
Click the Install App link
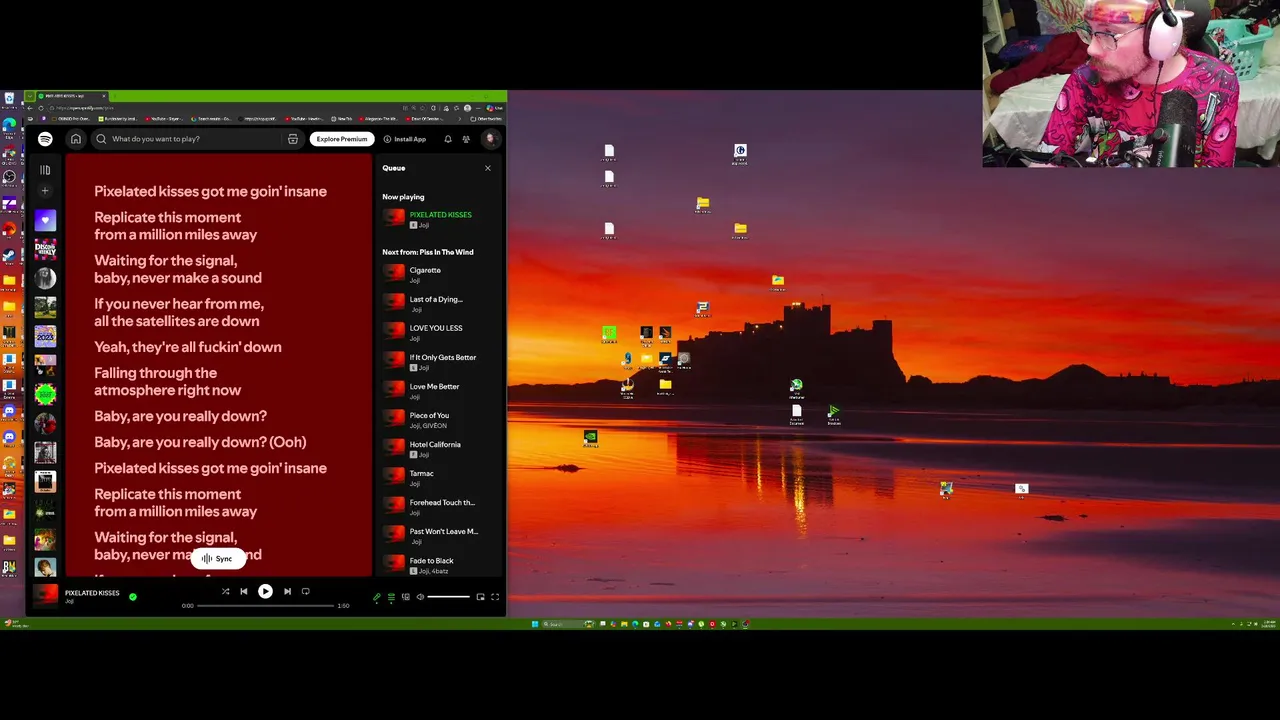(x=405, y=139)
